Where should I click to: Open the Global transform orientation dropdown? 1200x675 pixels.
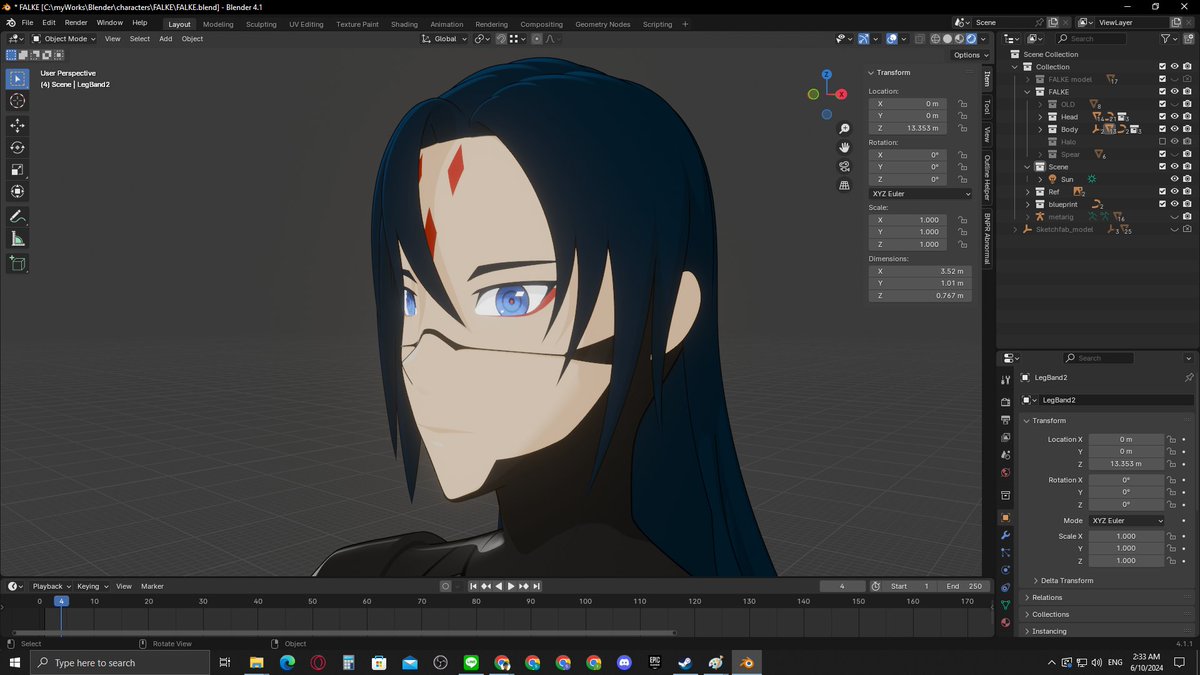444,39
